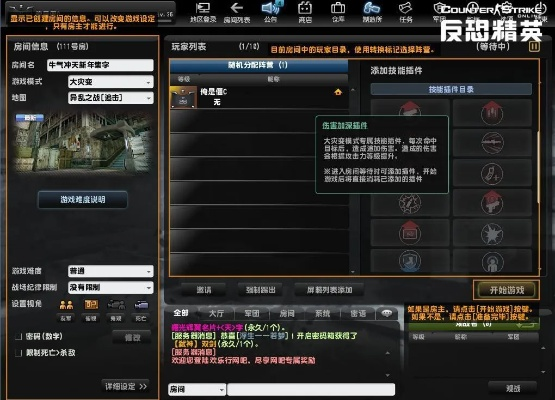Add the phone-with-plus skill plugin
The image size is (555, 400).
coord(492,172)
